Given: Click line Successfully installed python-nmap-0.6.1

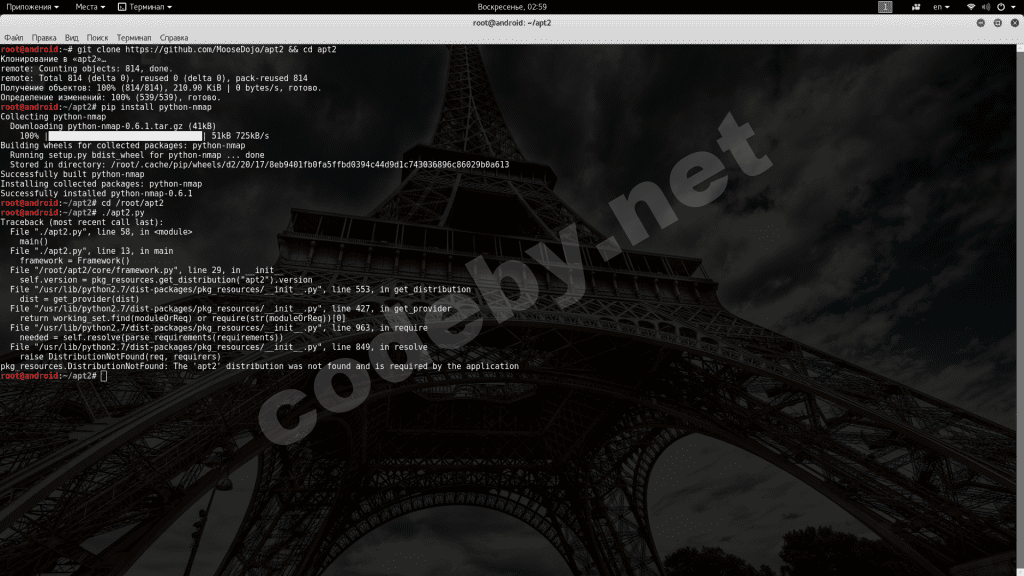Looking at the screenshot, I should point(96,193).
